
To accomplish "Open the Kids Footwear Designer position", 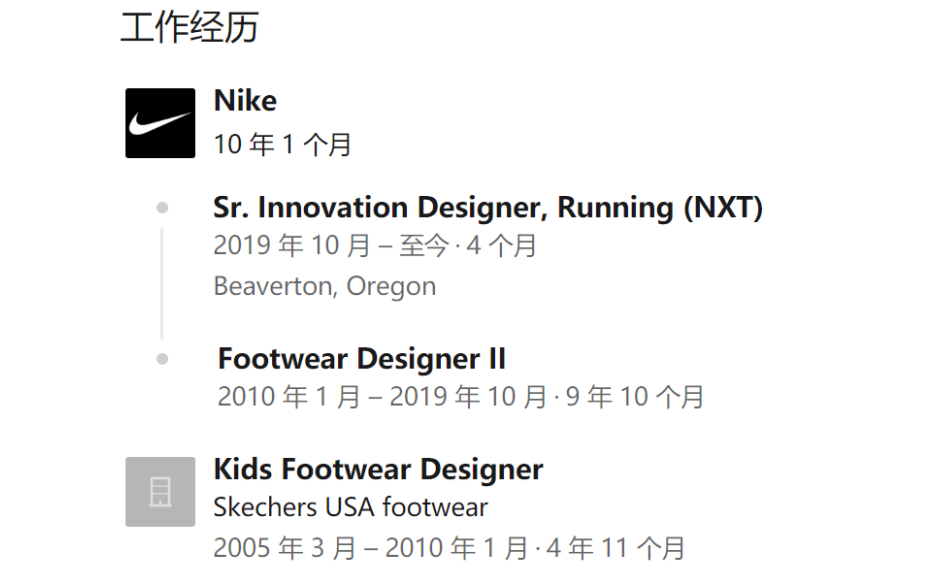I will pyautogui.click(x=378, y=469).
